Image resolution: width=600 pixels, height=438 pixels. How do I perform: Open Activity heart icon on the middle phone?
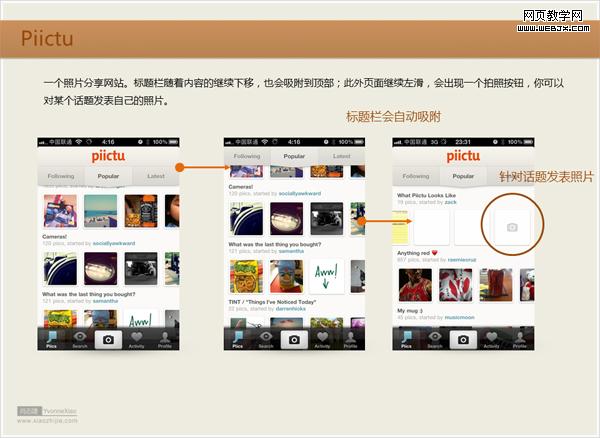click(323, 340)
